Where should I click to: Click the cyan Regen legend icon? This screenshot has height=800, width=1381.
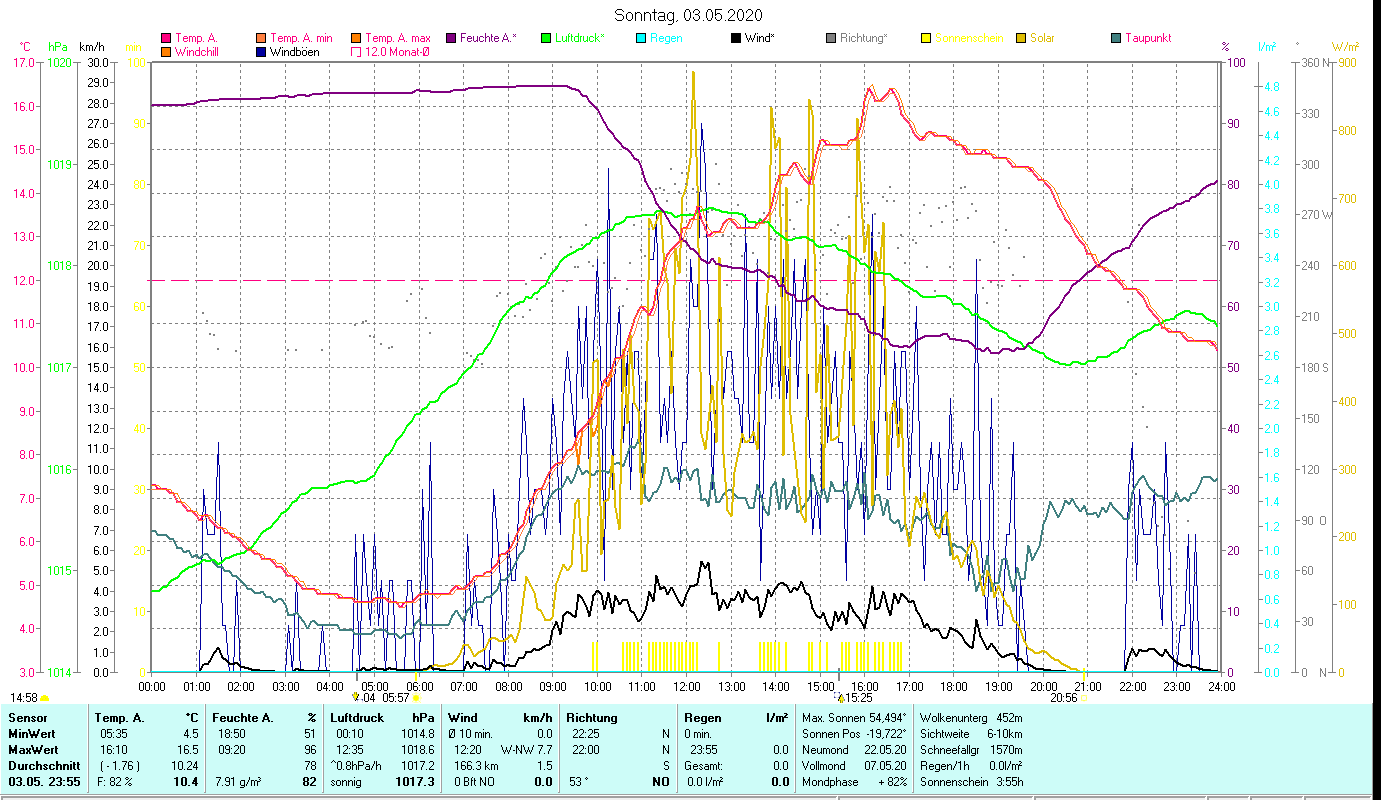click(641, 38)
